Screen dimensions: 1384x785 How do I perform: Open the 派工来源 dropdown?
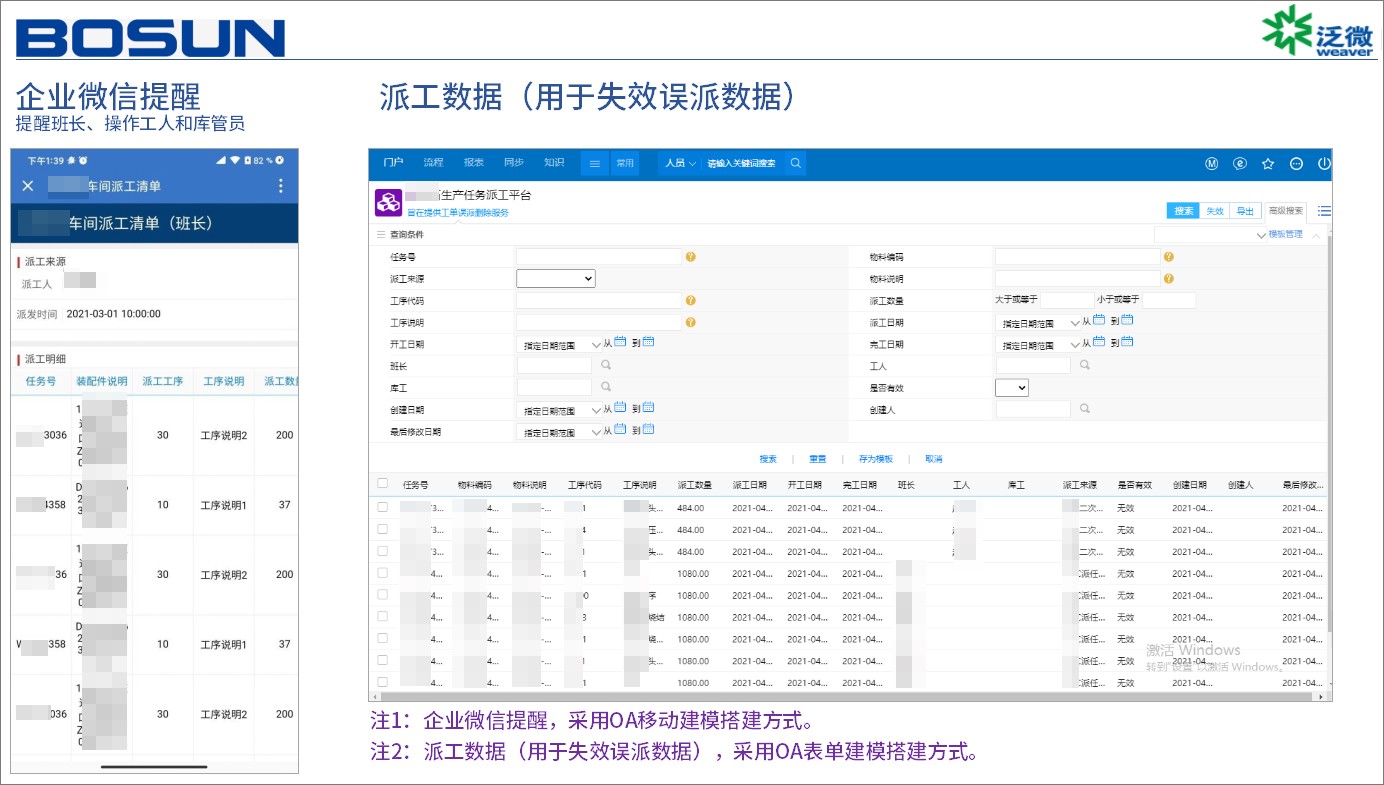coord(556,279)
